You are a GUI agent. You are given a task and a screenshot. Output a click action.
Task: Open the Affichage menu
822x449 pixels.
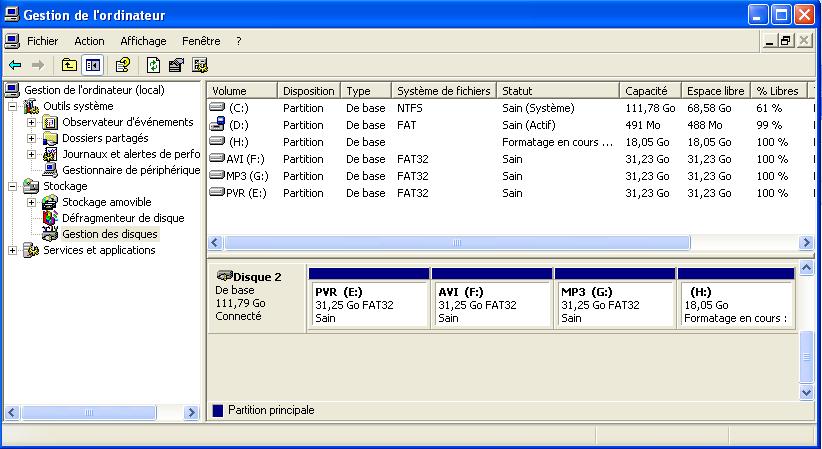click(x=143, y=41)
